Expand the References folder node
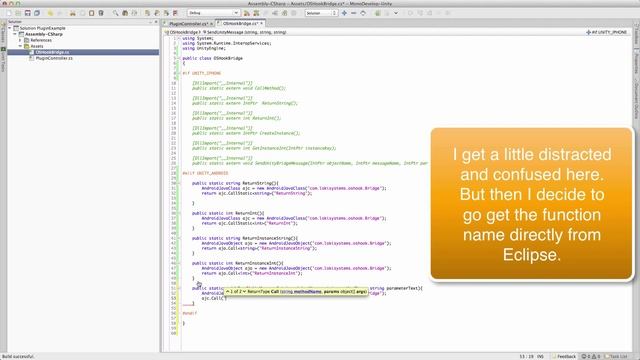 click(20, 40)
